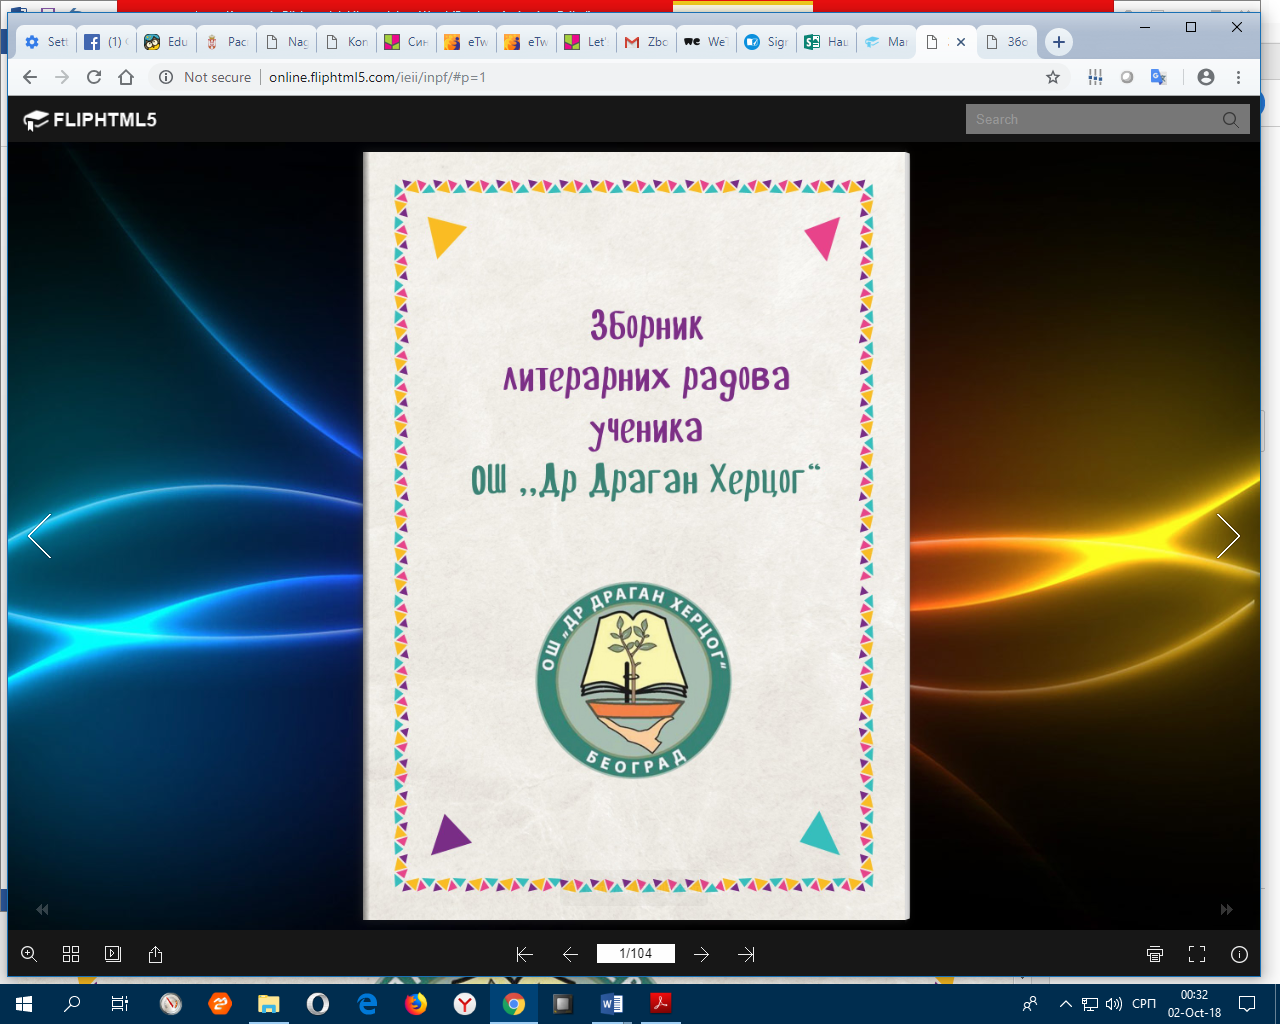Open the Chrome profile icon
Viewport: 1280px width, 1024px height.
[1206, 77]
